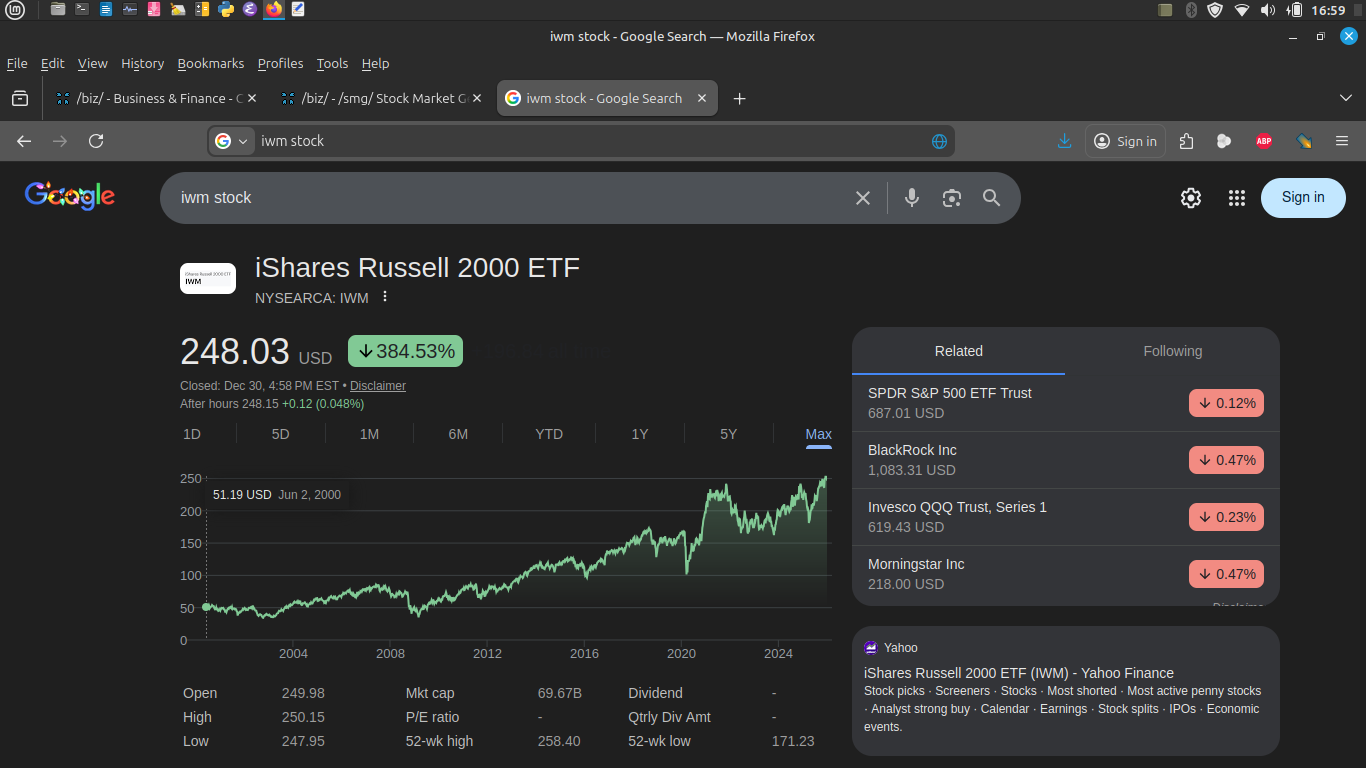The image size is (1366, 768).
Task: Open the Profiles menu
Action: coord(280,63)
